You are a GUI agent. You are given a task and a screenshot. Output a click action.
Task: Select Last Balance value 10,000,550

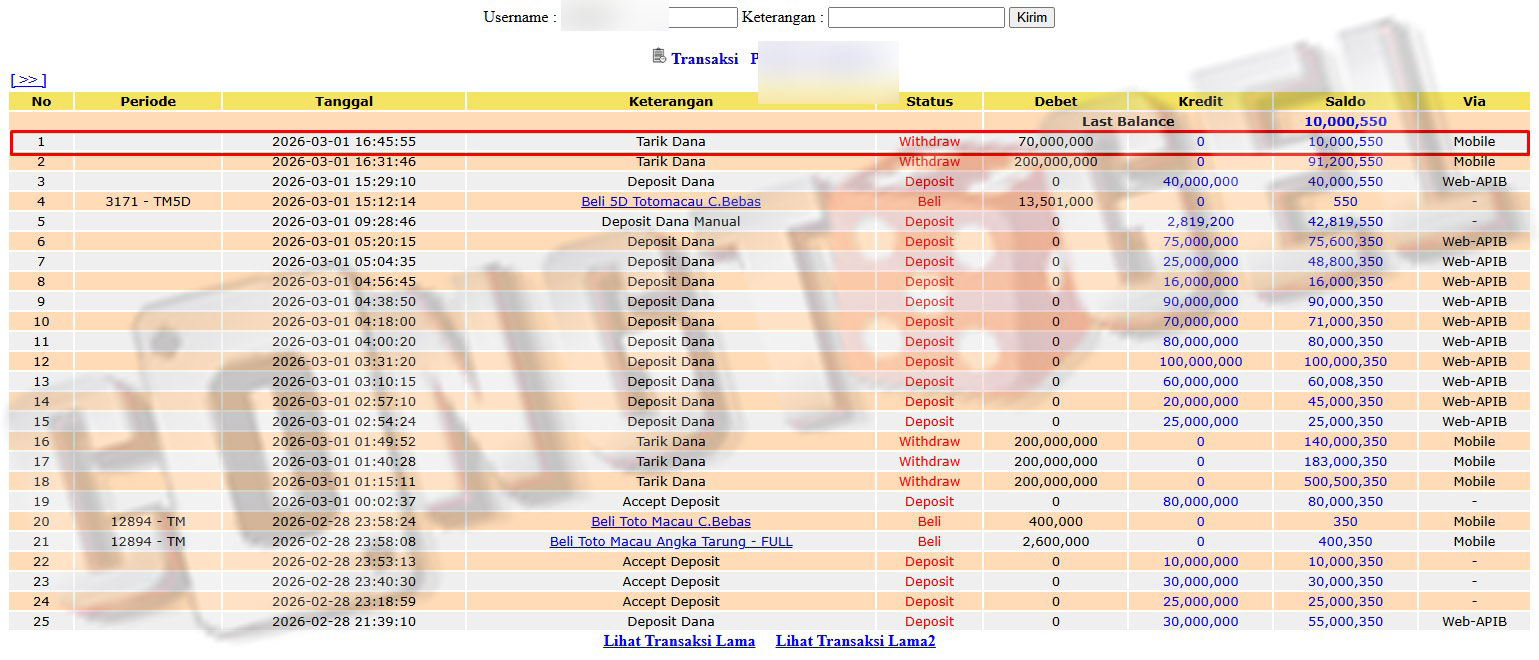pyautogui.click(x=1345, y=121)
